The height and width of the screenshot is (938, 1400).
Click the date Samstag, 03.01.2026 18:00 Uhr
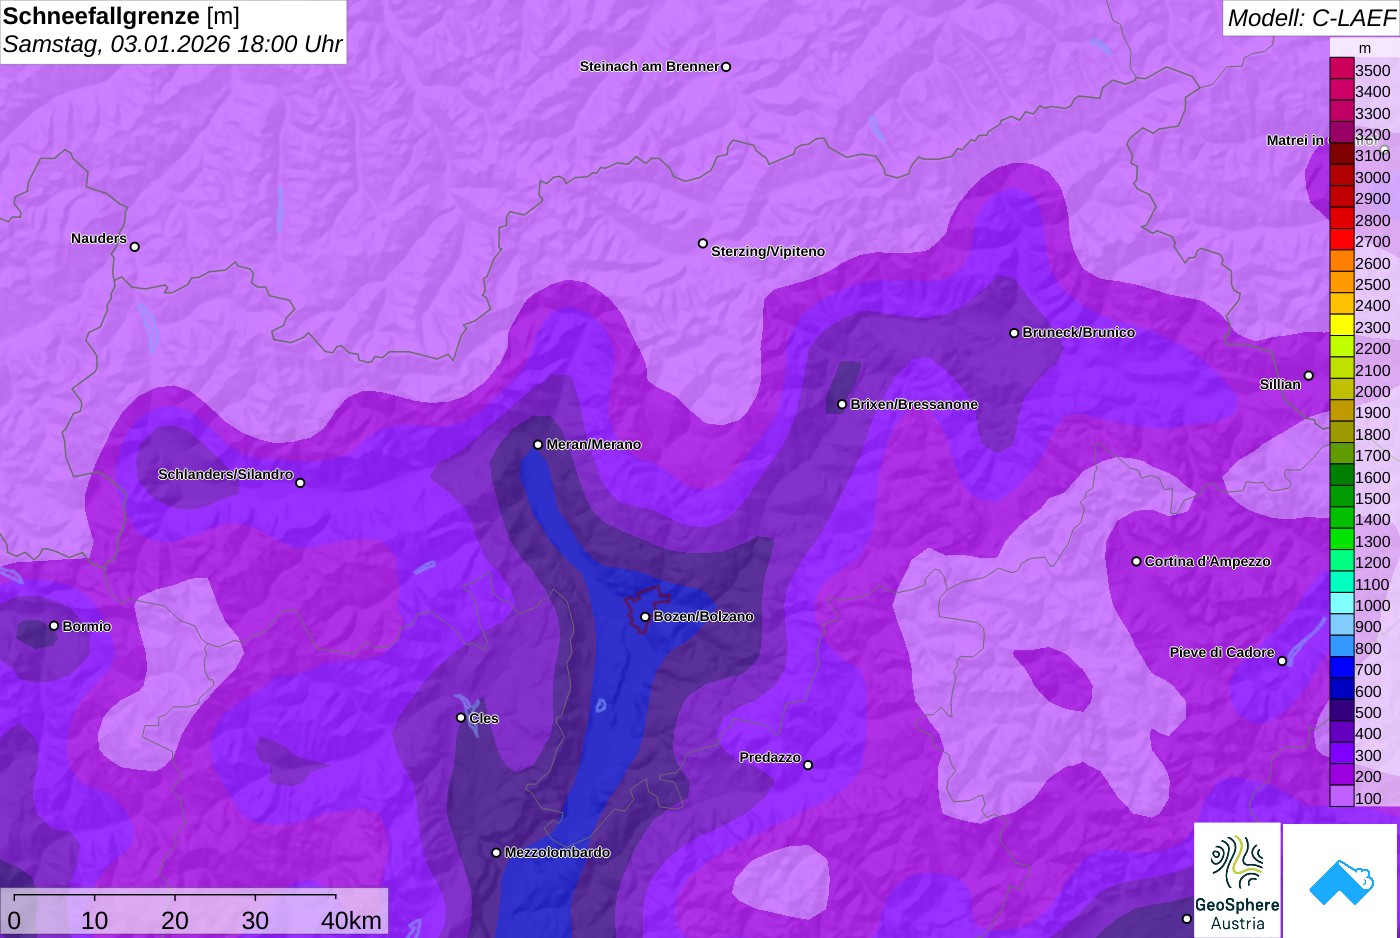172,44
